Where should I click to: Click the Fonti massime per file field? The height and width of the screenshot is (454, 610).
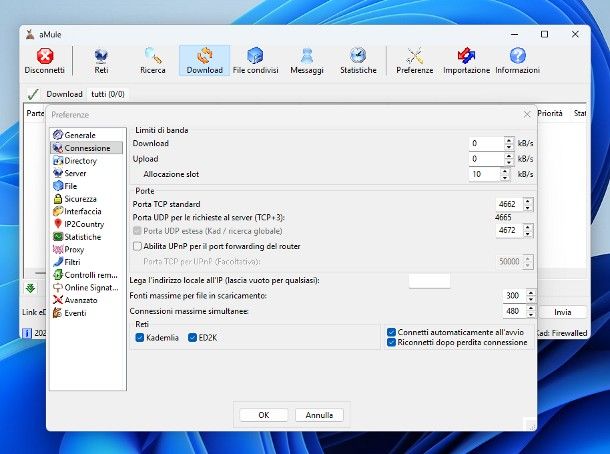[514, 296]
